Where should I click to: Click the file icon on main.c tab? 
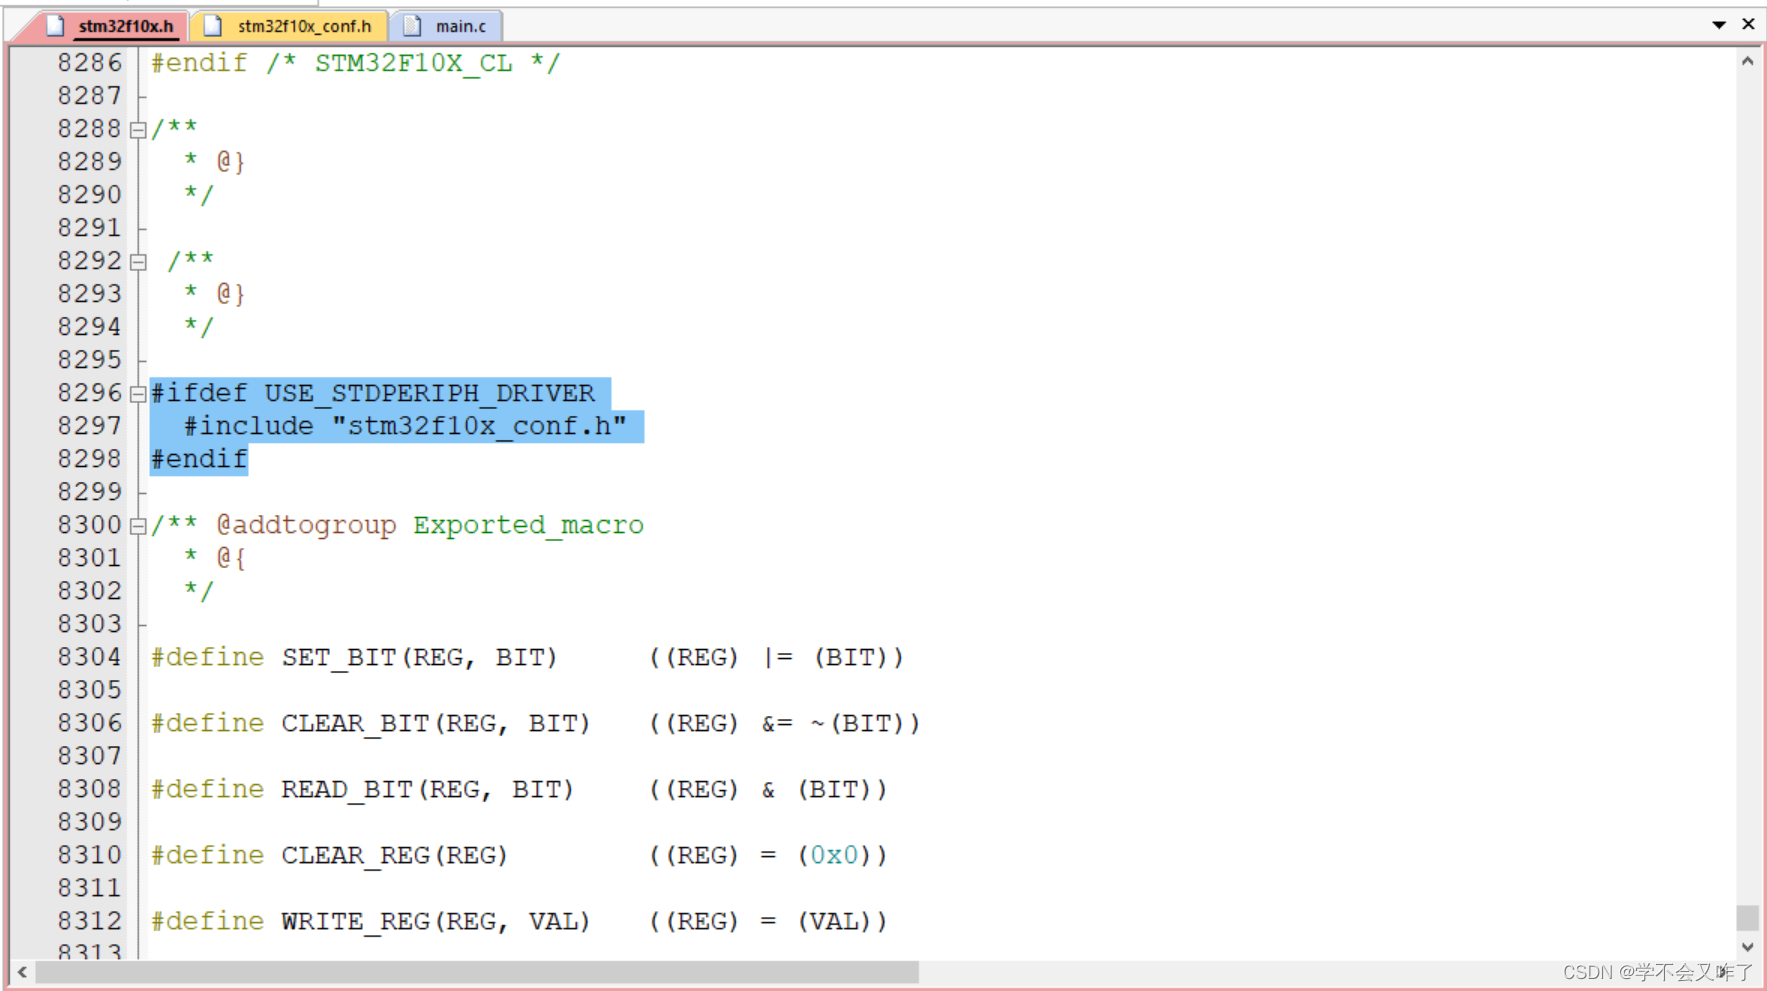click(x=412, y=26)
